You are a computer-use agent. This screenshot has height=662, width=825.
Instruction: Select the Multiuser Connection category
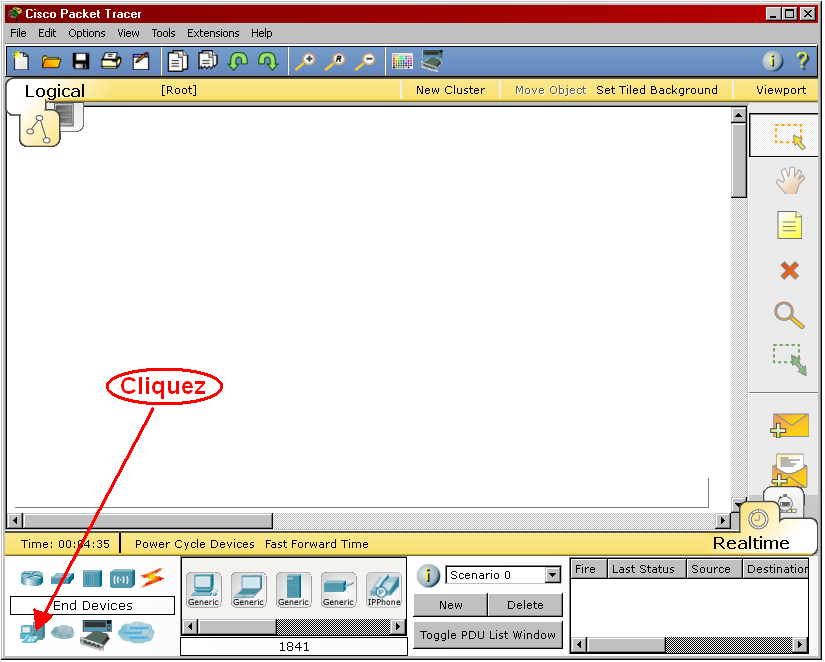tap(136, 633)
